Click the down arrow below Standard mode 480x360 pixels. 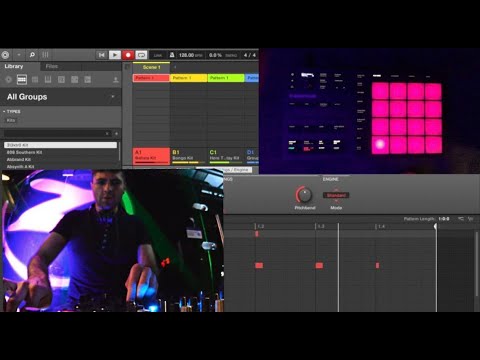(336, 201)
